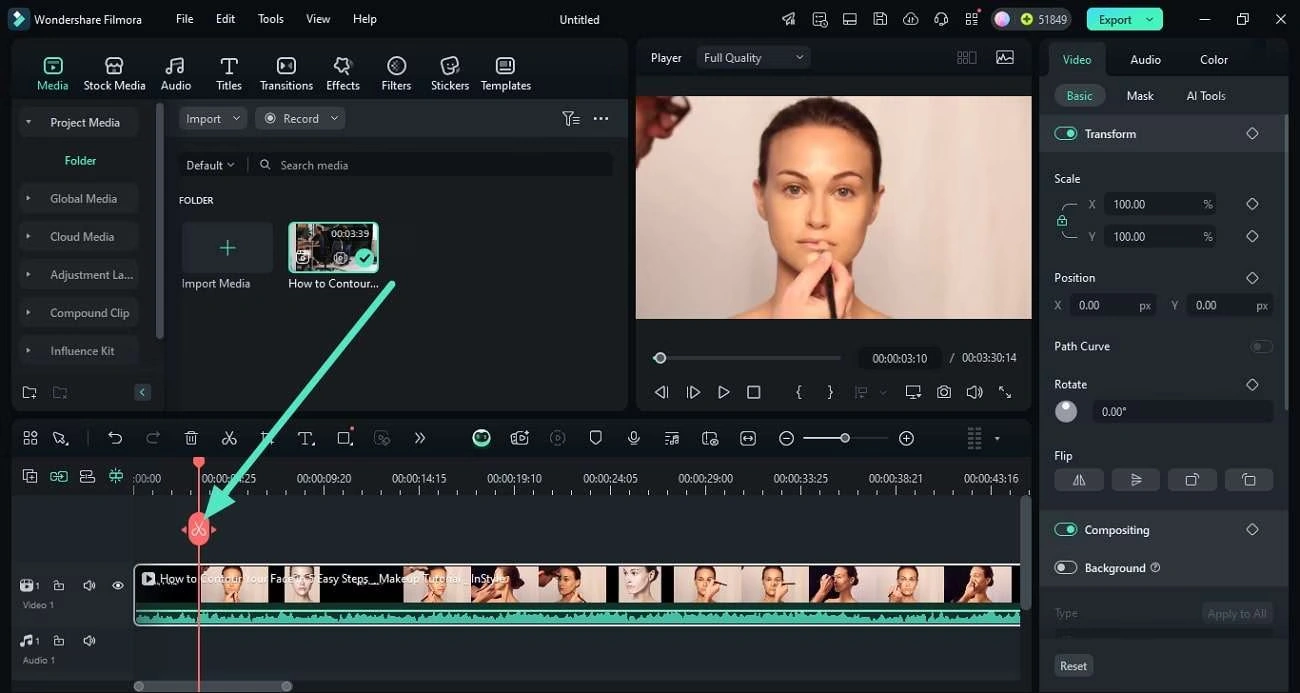This screenshot has height=693, width=1300.
Task: Click the timeline zoom slider handle
Action: click(845, 438)
